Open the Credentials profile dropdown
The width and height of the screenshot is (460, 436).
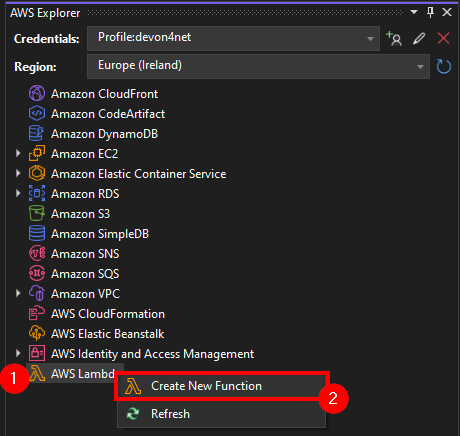(x=370, y=39)
